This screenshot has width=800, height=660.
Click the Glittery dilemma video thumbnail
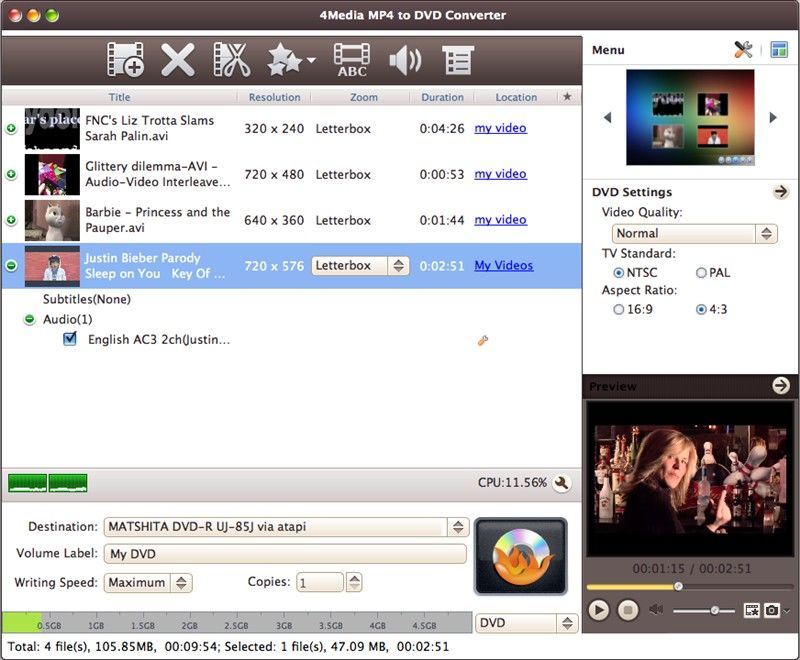coord(52,174)
